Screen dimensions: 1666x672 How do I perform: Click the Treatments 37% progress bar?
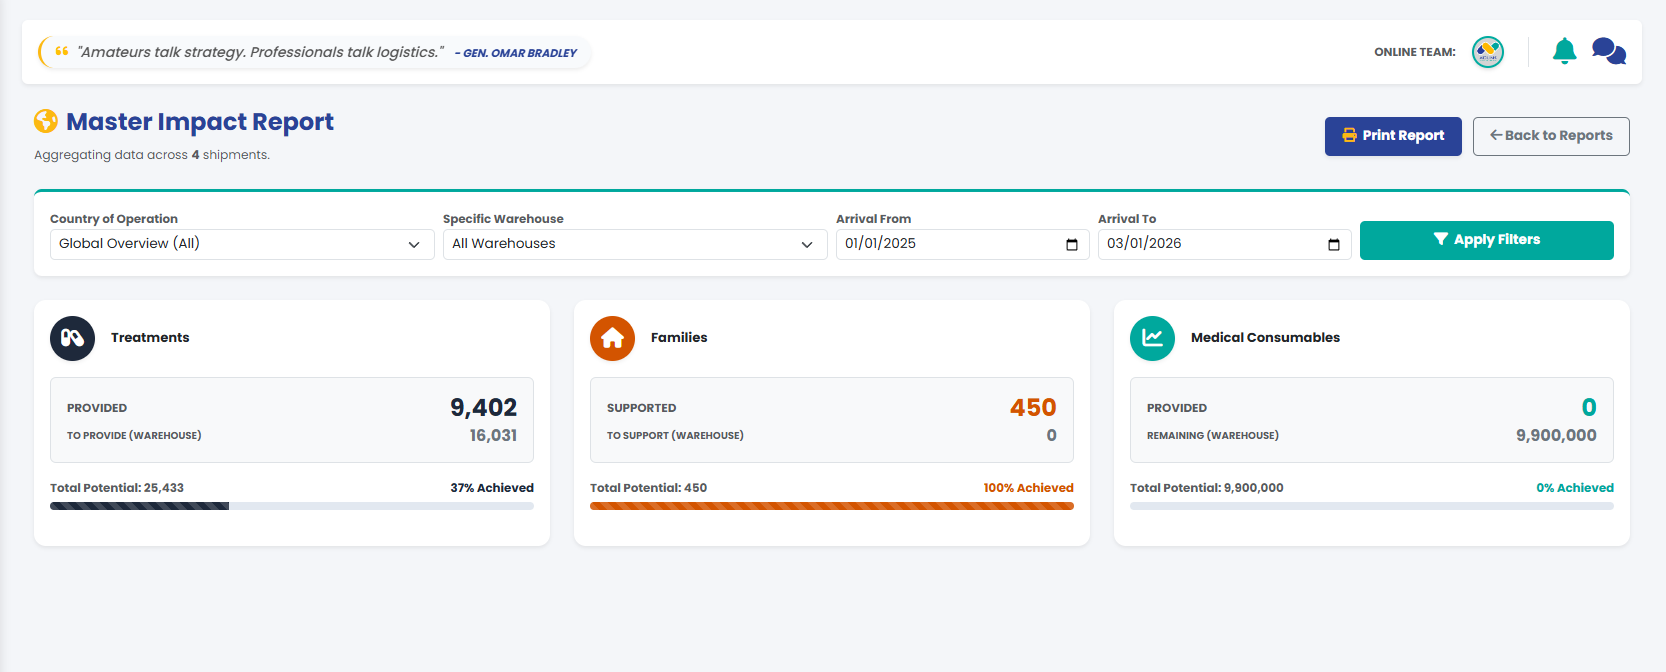pyautogui.click(x=292, y=506)
